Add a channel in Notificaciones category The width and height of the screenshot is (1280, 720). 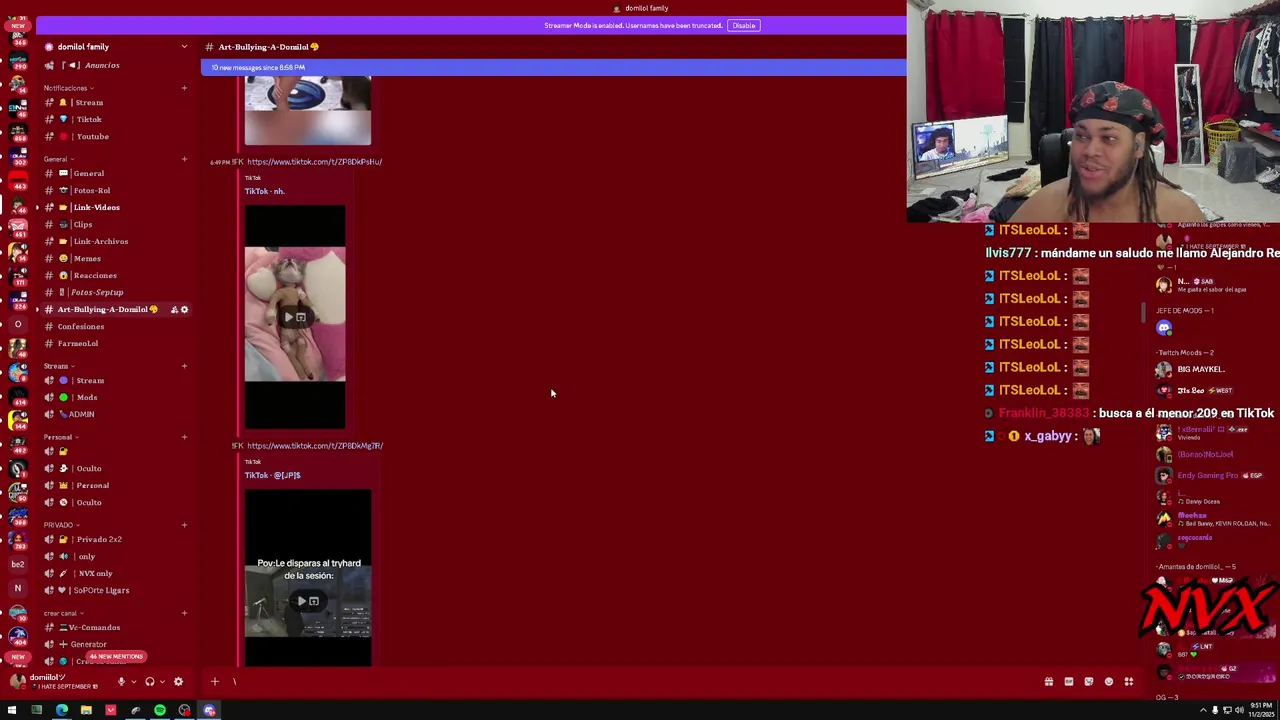click(184, 88)
